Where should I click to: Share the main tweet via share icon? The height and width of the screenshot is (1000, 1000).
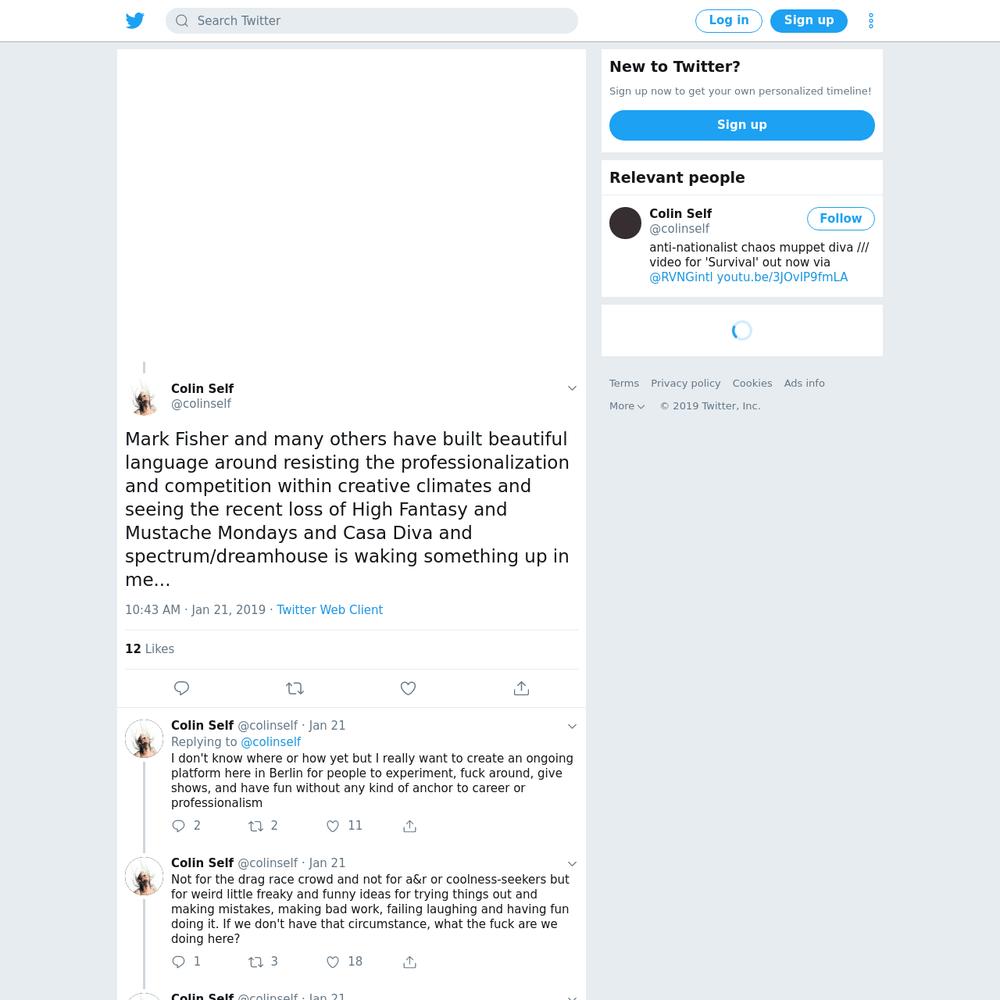pyautogui.click(x=521, y=688)
